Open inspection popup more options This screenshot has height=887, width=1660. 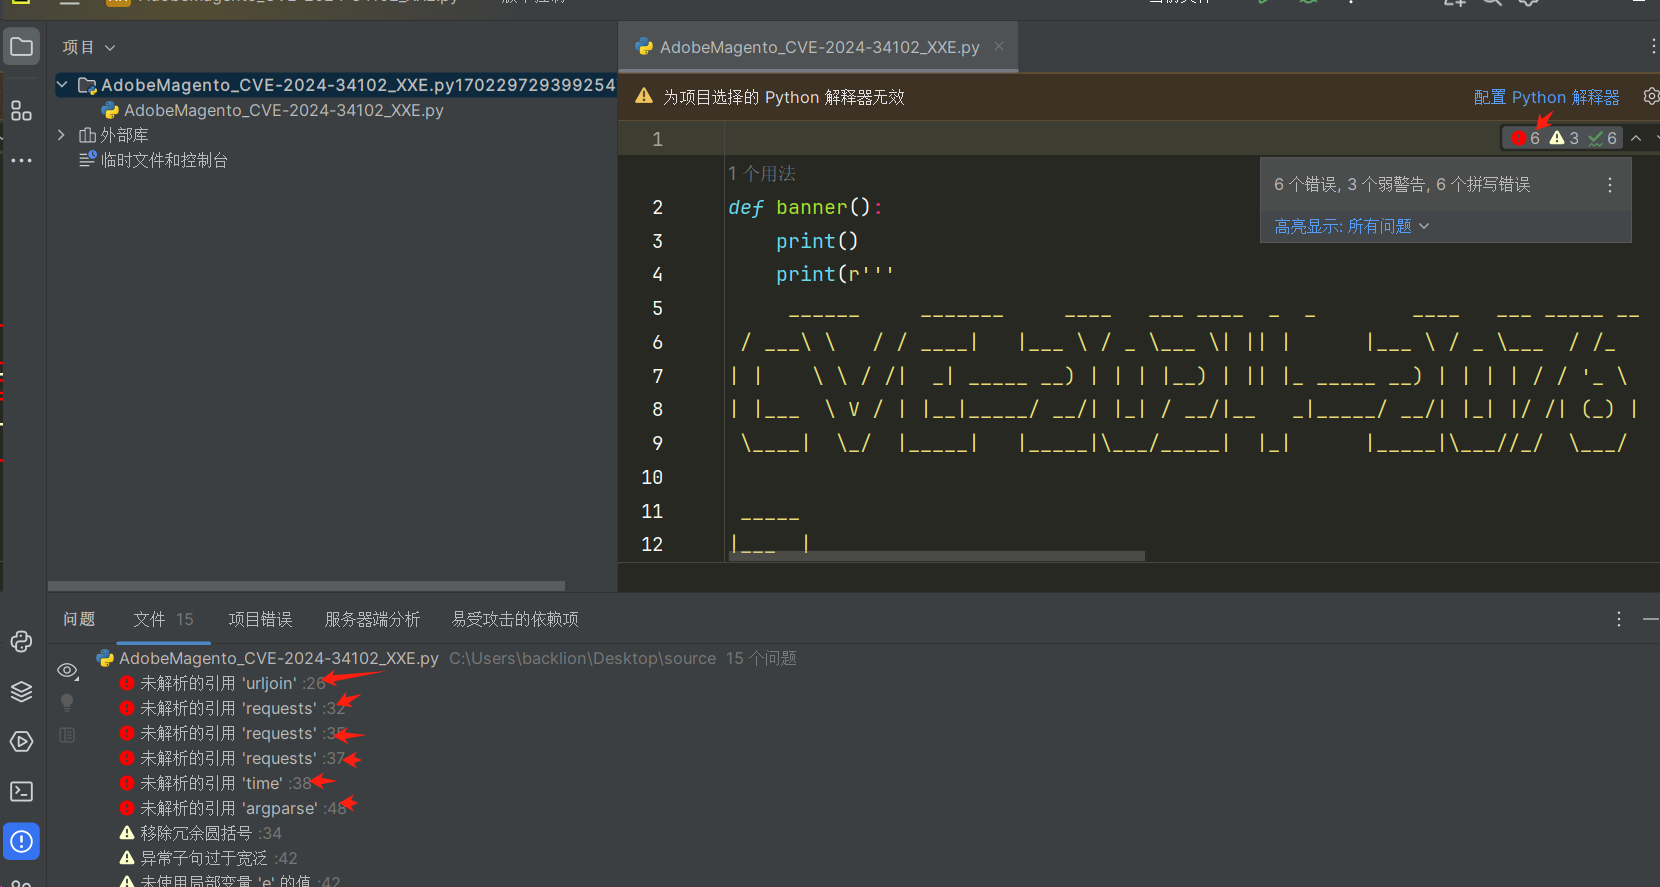[x=1609, y=185]
